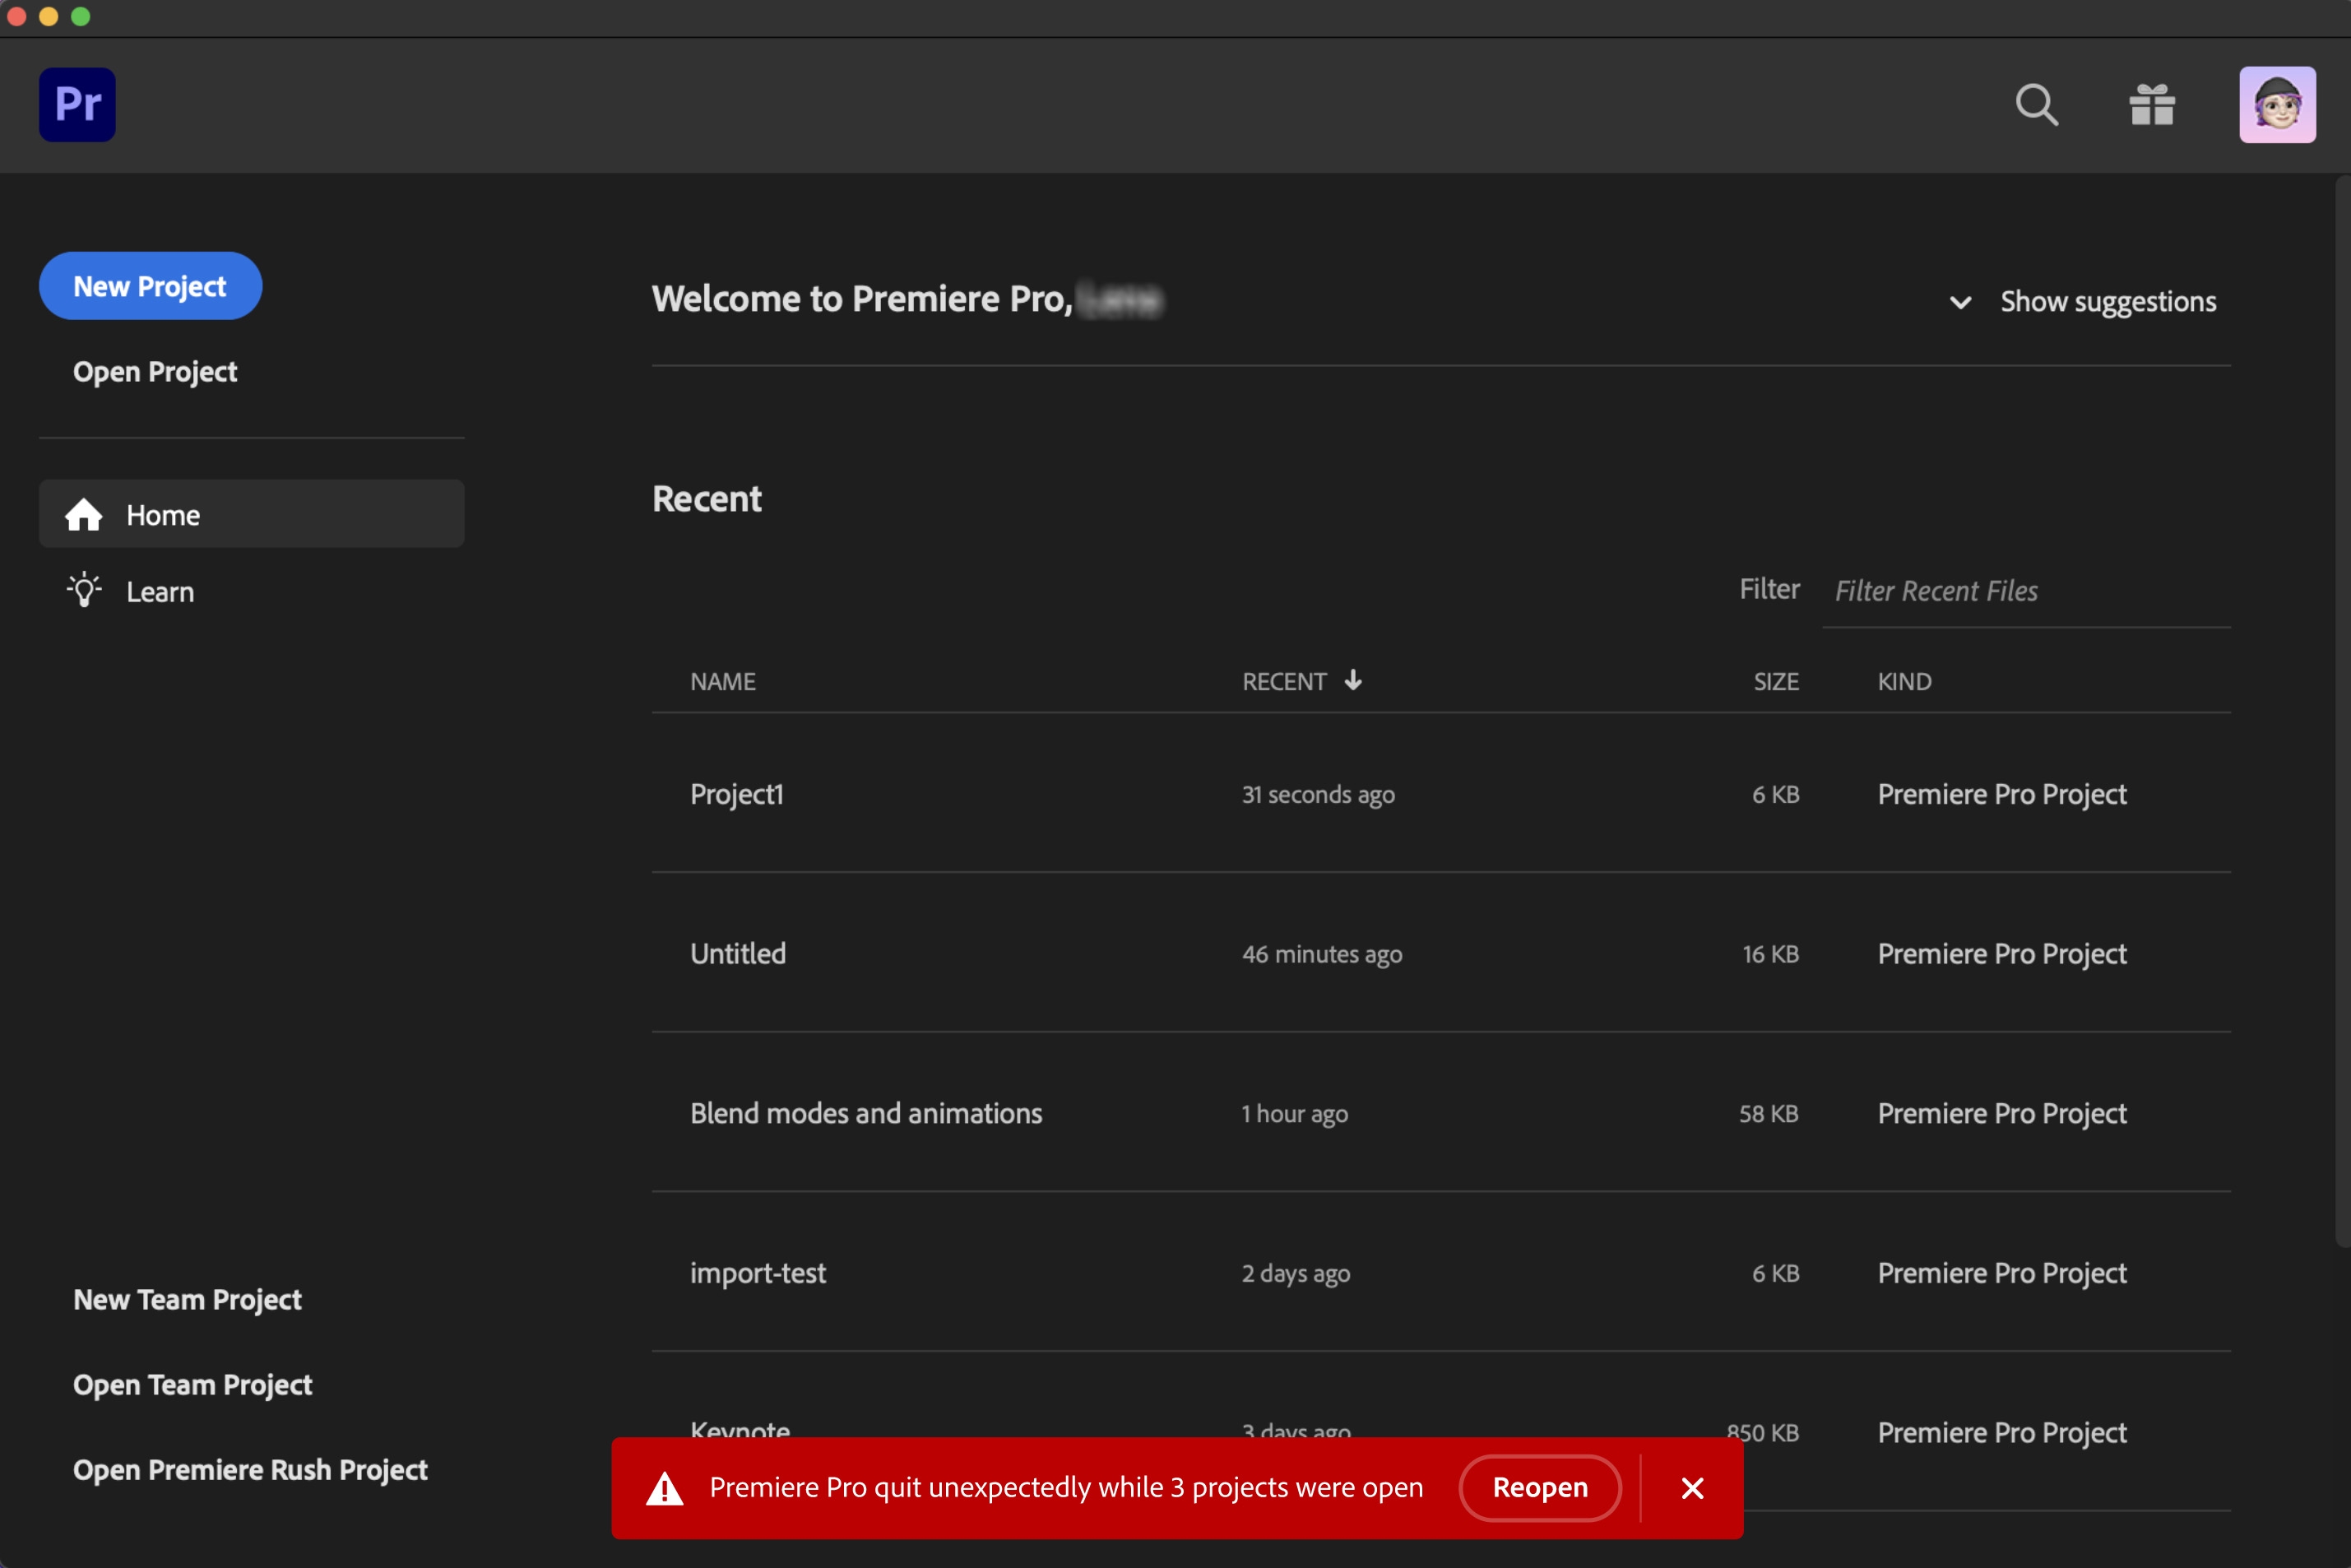Expand the Show suggestions section

2108,301
